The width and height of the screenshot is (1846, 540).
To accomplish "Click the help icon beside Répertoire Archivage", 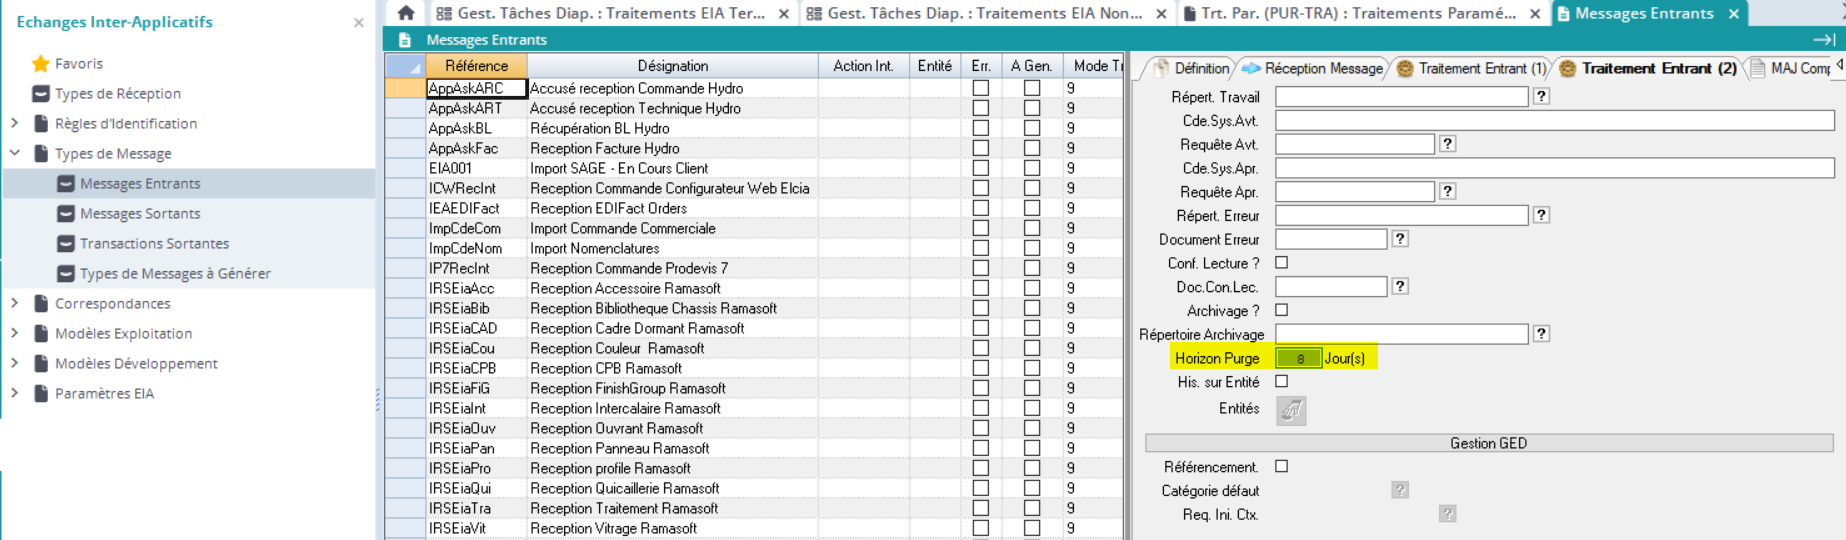I will 1541,334.
